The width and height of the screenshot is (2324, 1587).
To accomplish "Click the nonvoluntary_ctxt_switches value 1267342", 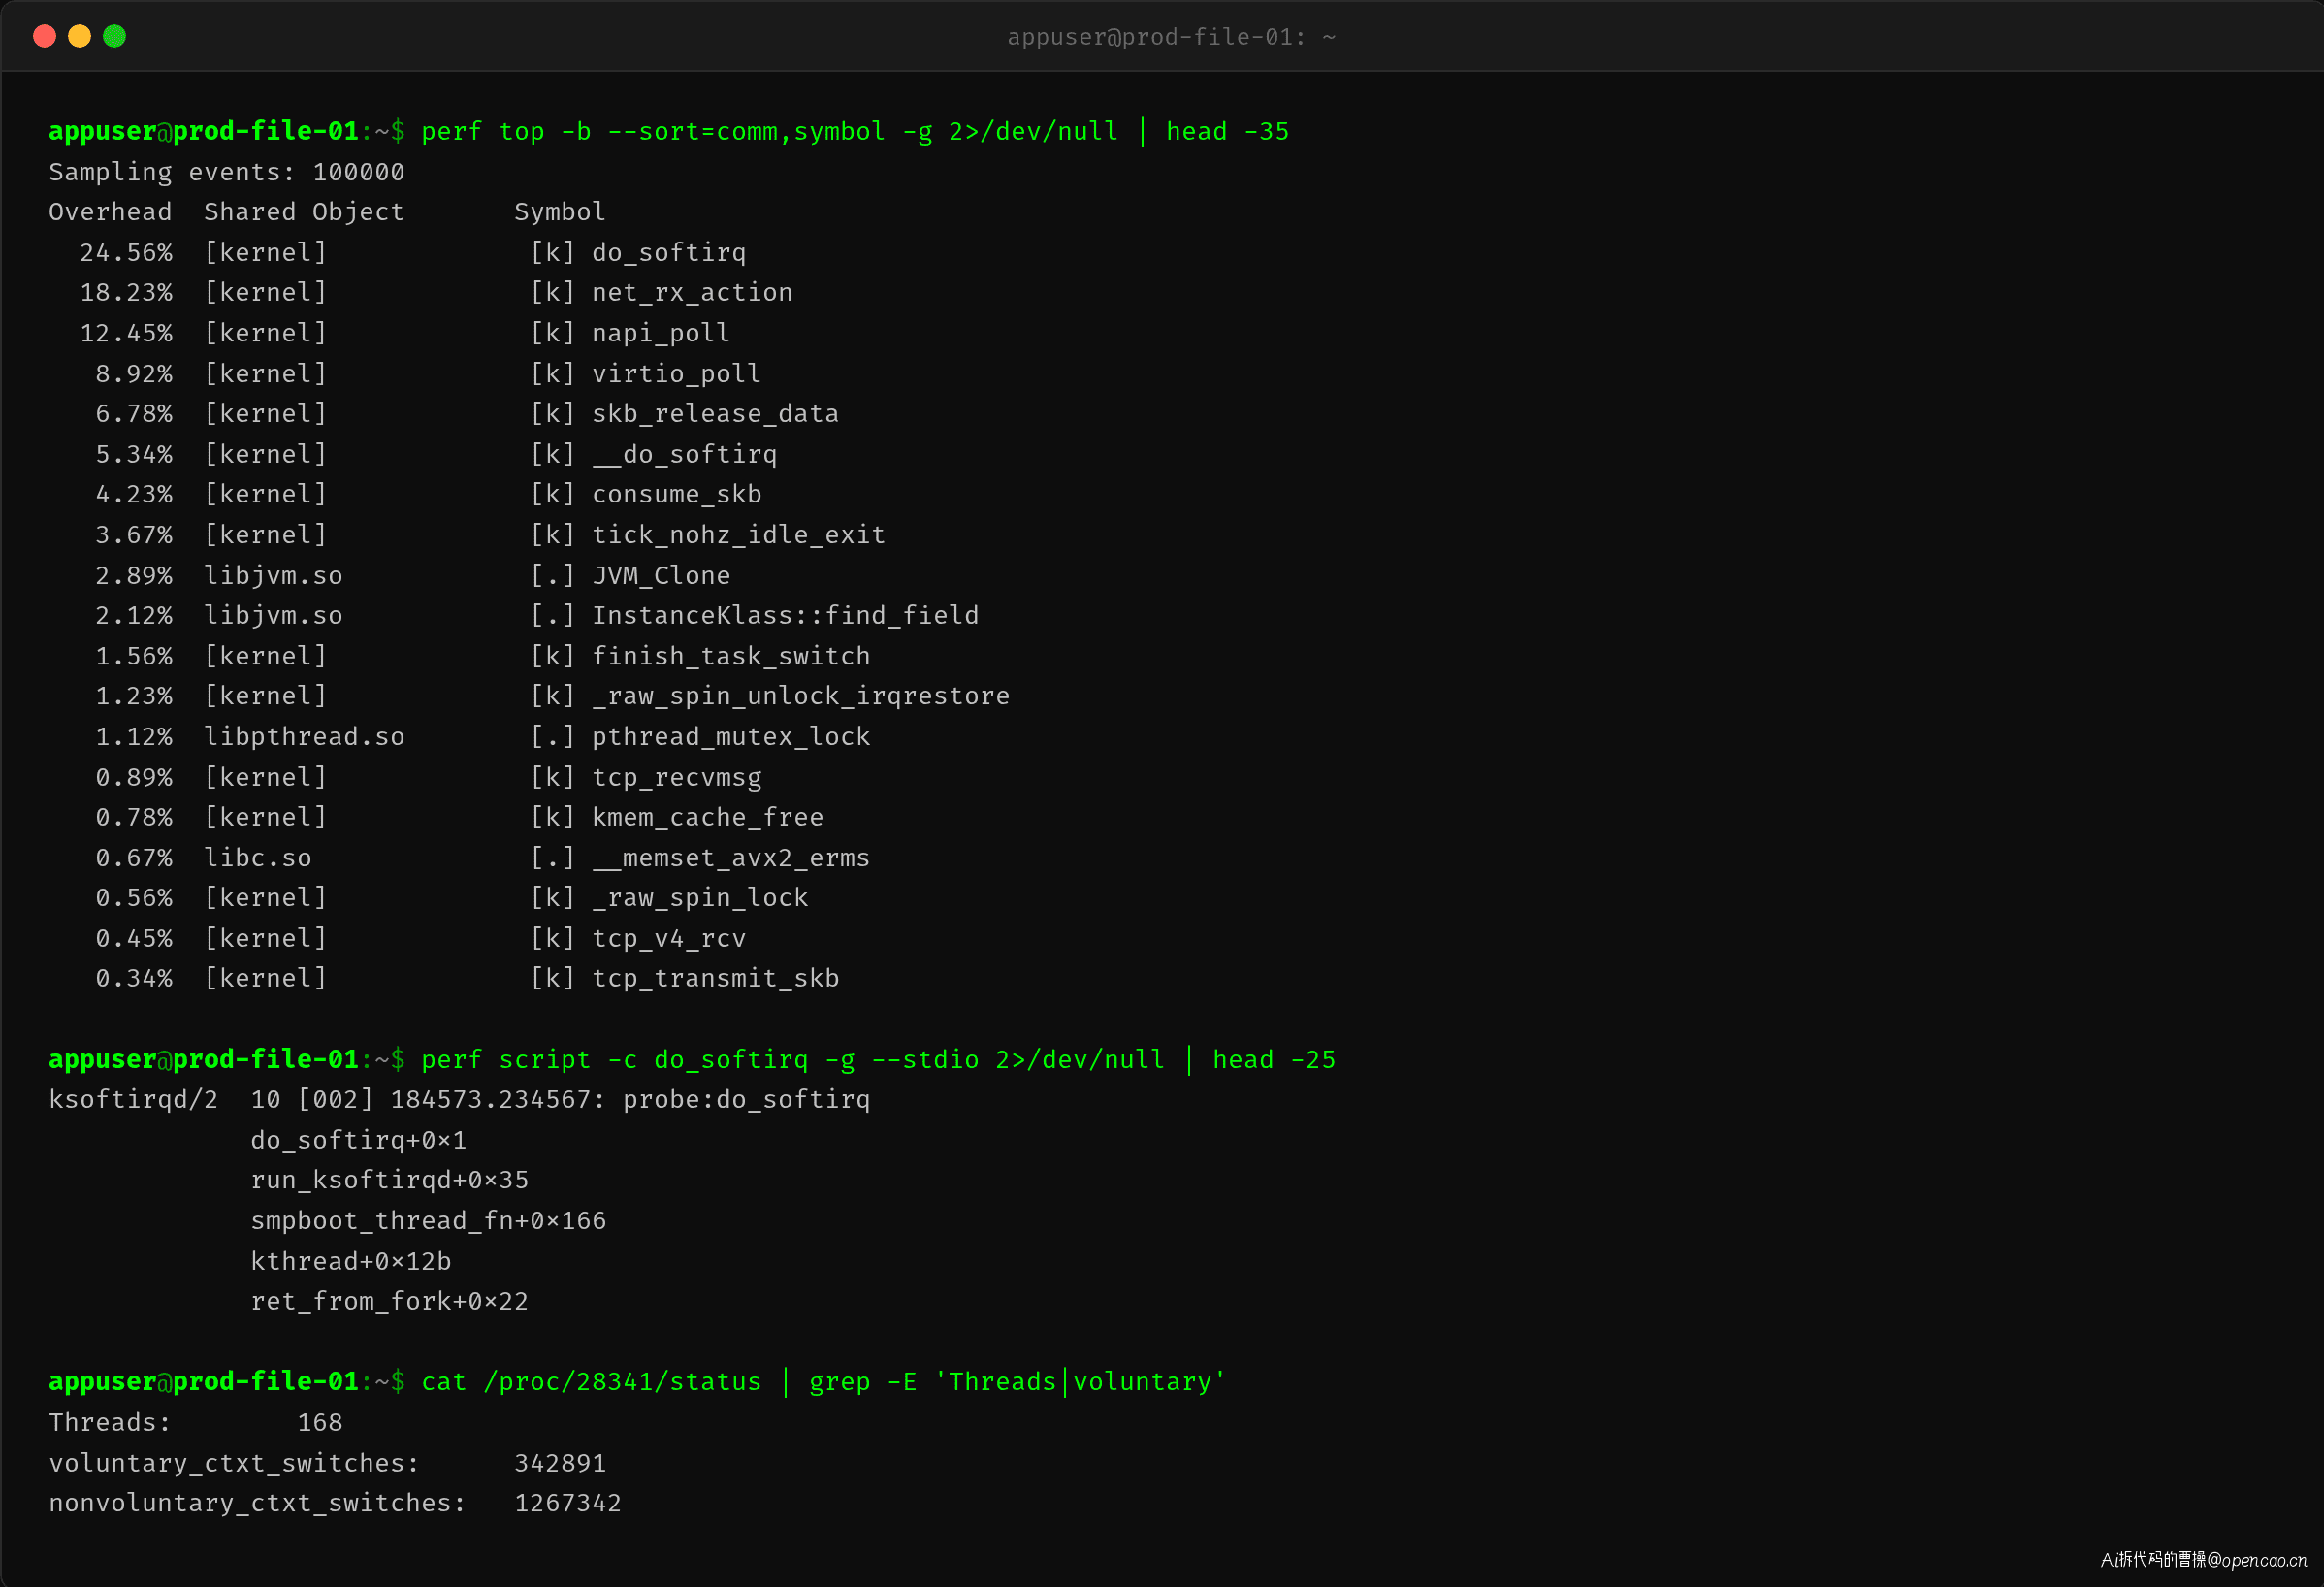I will [568, 1503].
